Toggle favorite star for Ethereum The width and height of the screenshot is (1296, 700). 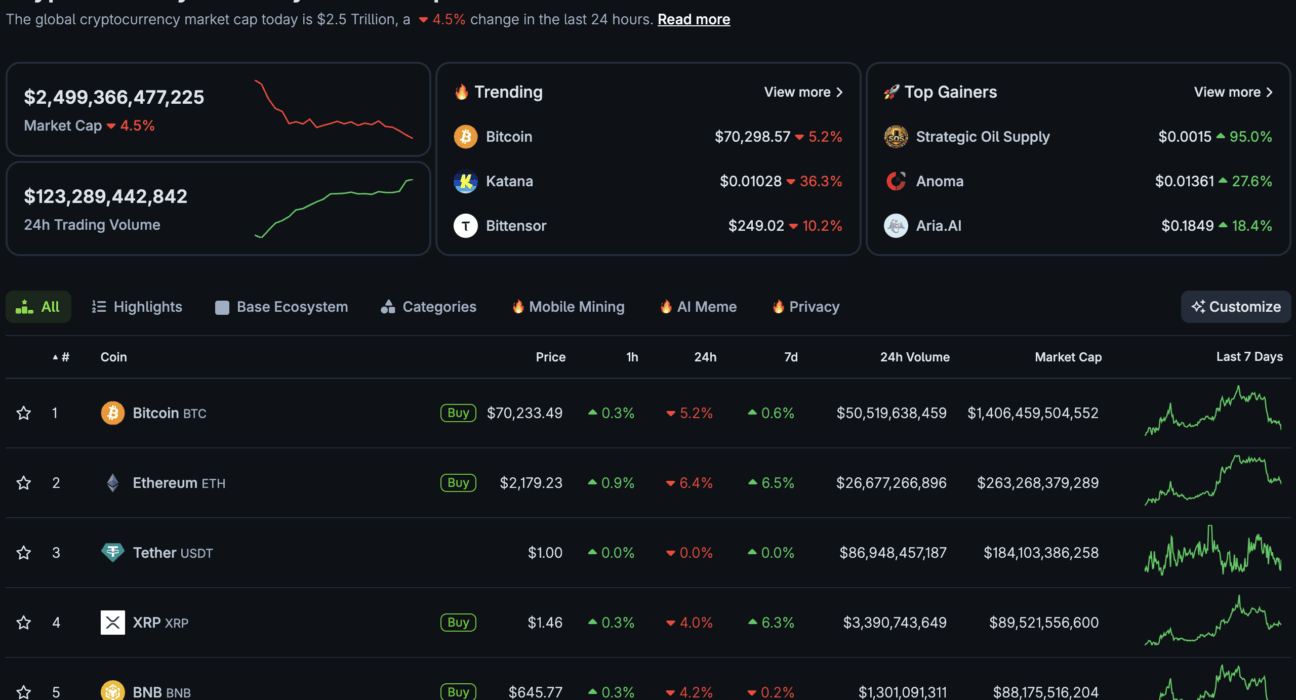pos(24,483)
